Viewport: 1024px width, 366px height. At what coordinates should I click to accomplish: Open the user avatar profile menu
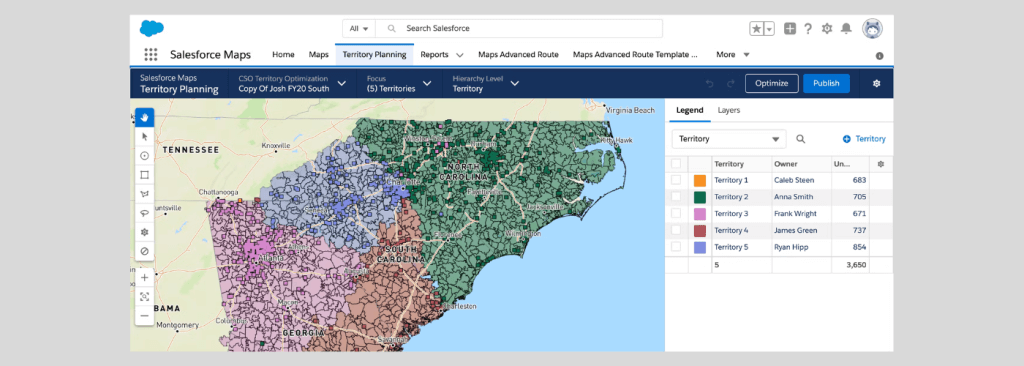(x=872, y=29)
